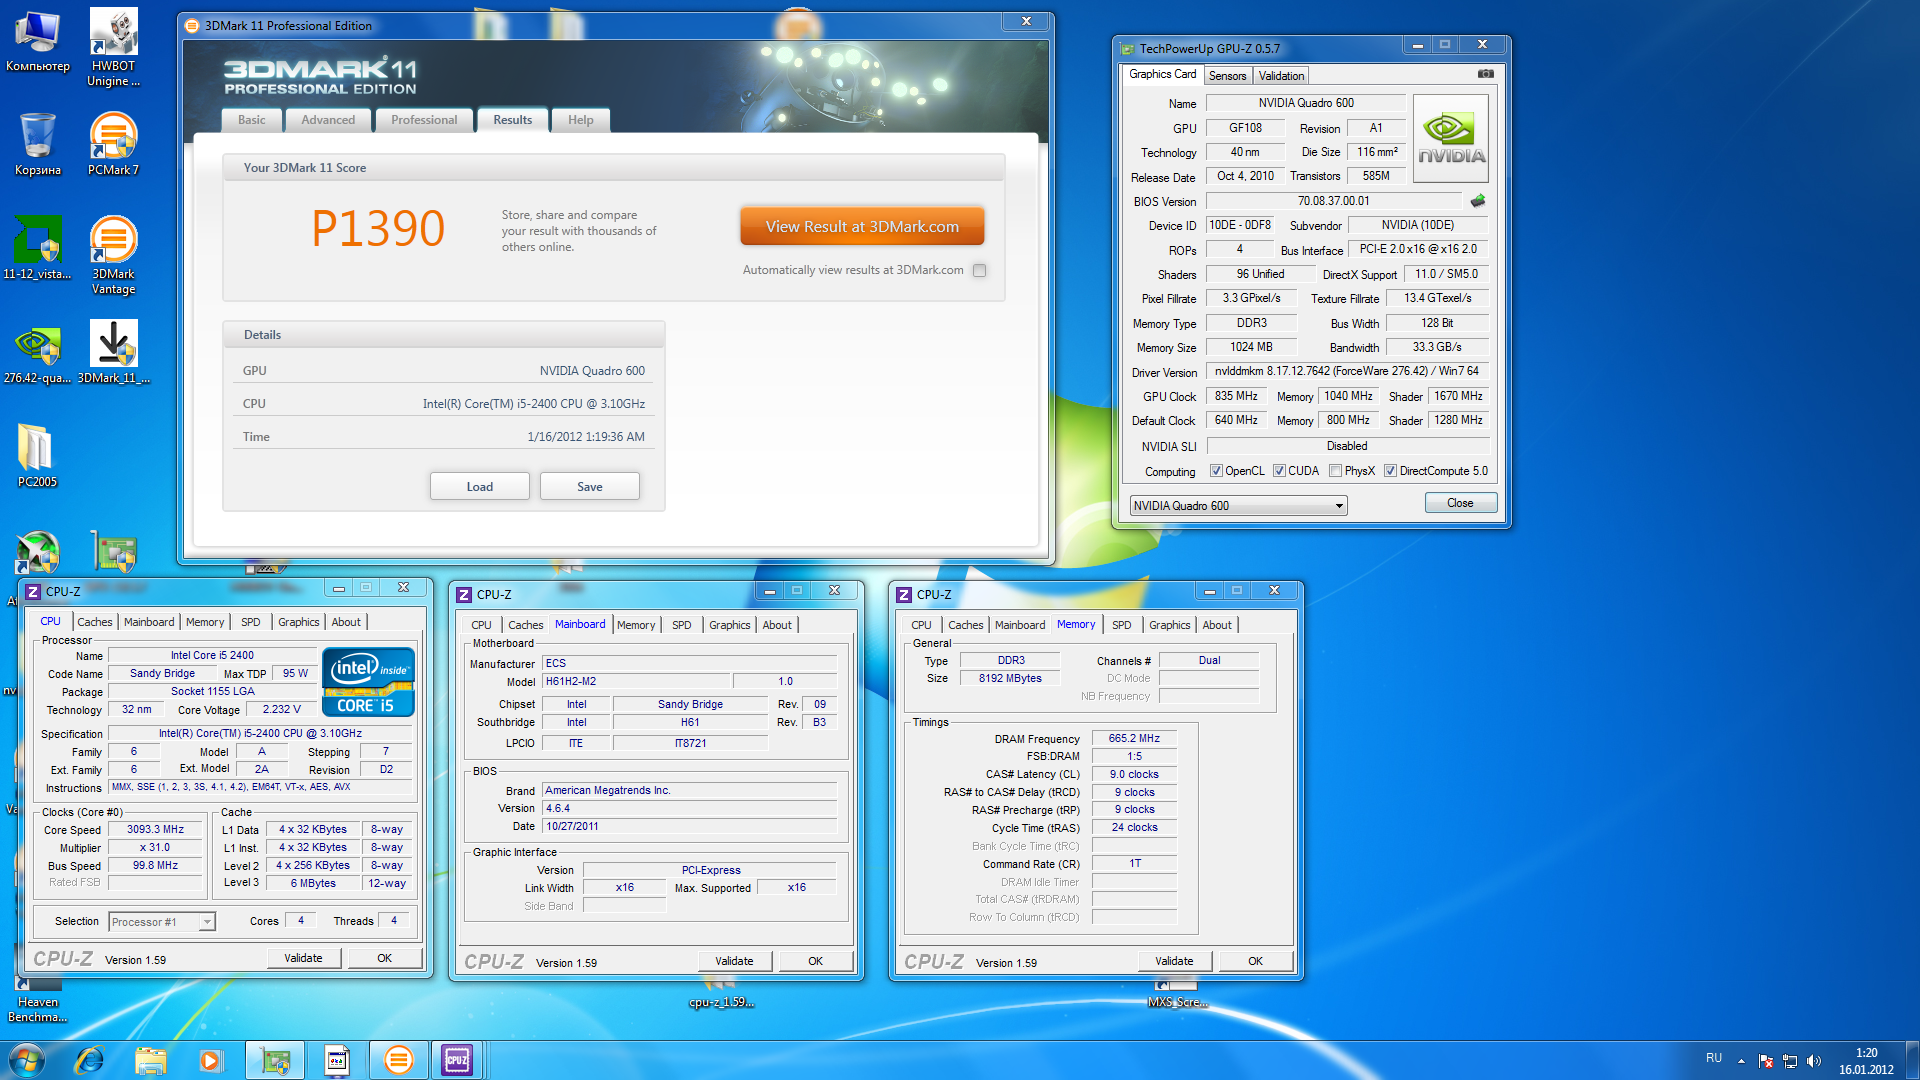This screenshot has width=1920, height=1080.
Task: Click the GPU-Z BIOS save chip icon
Action: click(1478, 201)
